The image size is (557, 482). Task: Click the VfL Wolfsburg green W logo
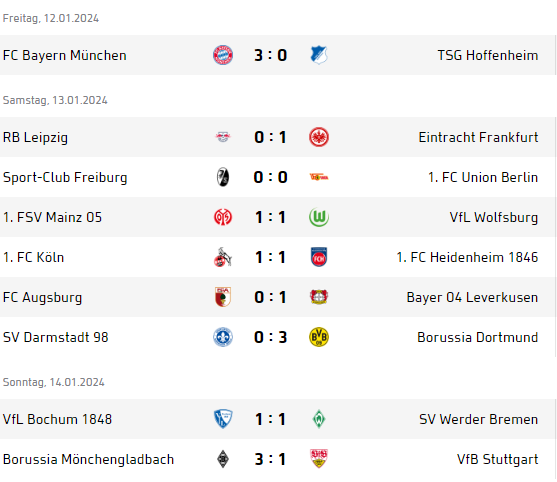[319, 217]
